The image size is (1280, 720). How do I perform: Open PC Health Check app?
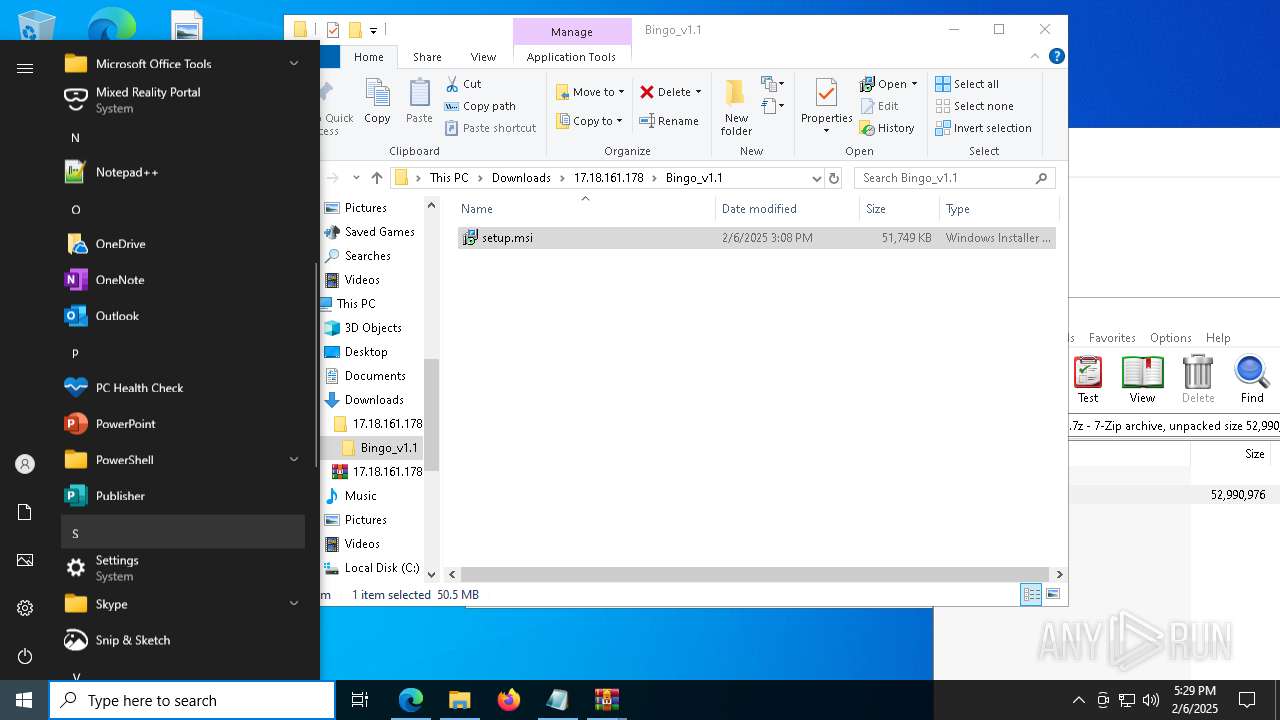pos(183,388)
